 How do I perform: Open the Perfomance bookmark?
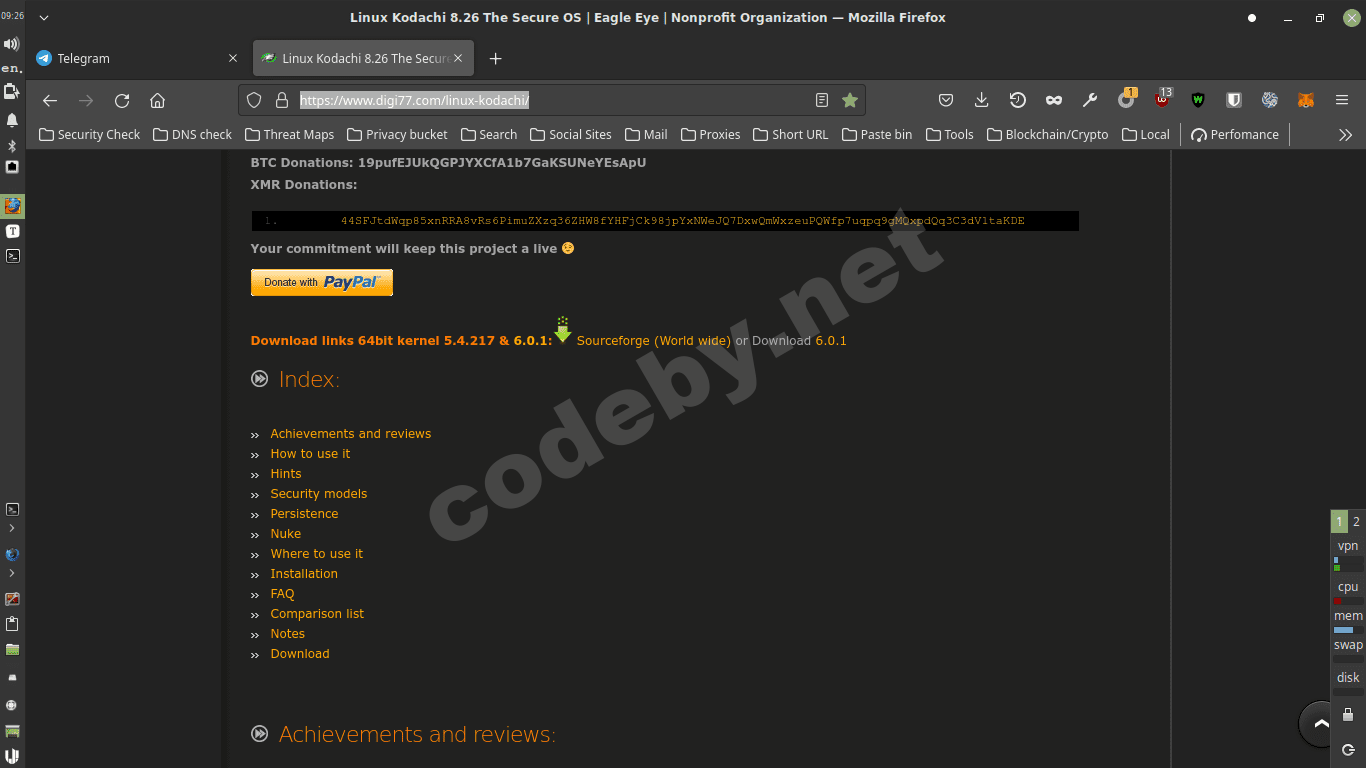(x=1235, y=135)
